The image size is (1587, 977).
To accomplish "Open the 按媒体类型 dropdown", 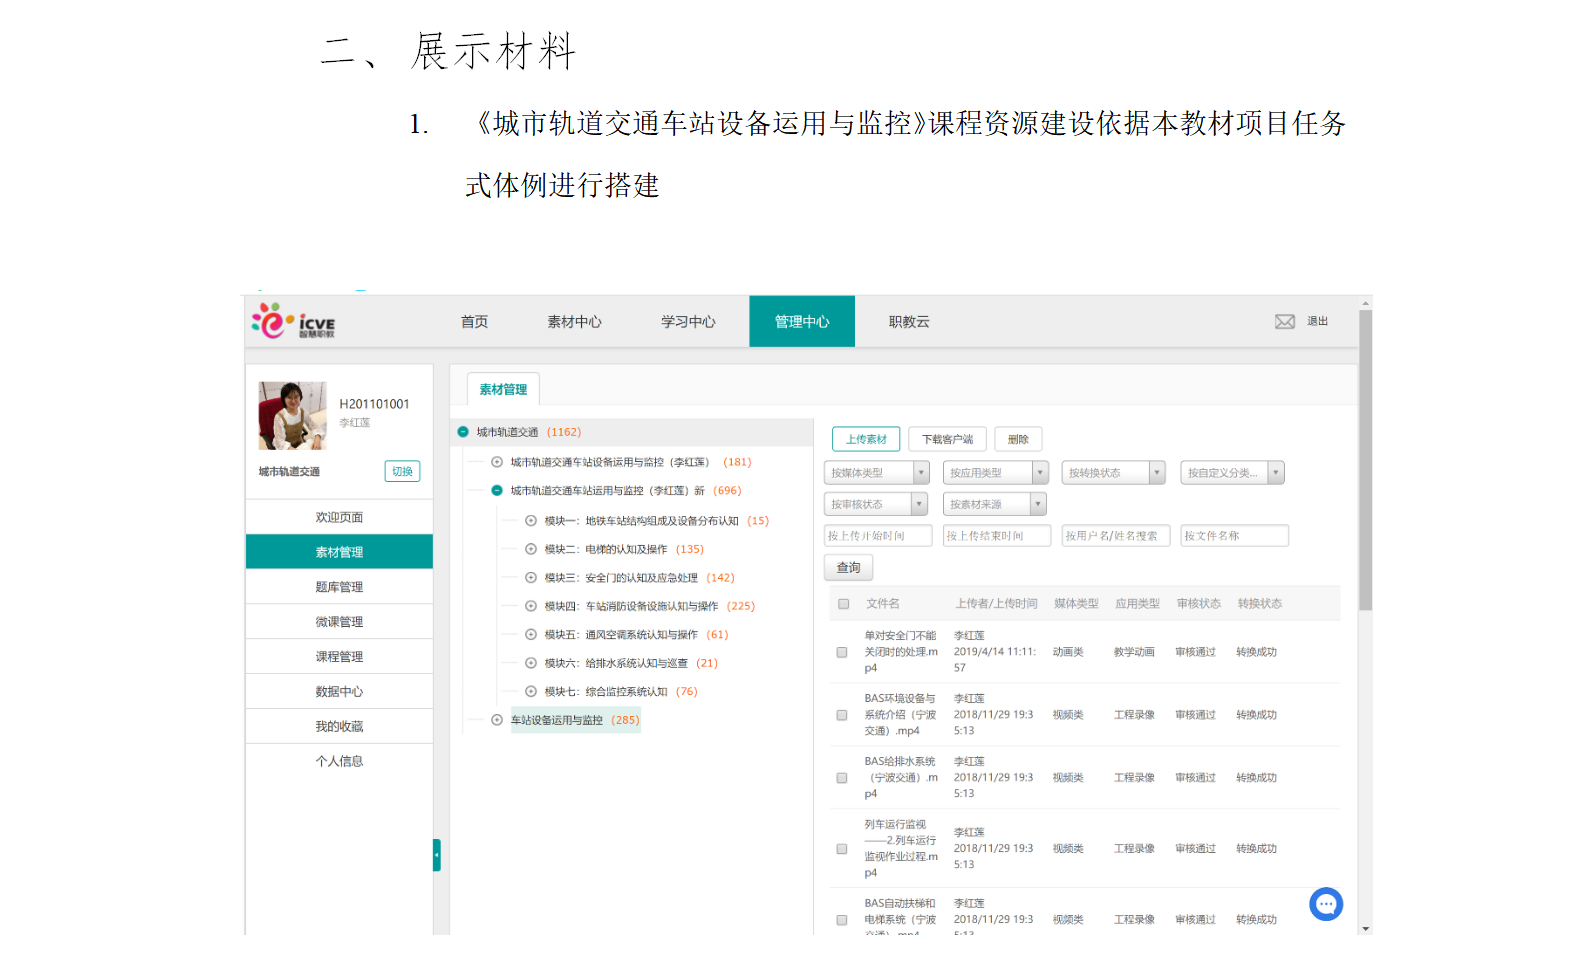I will [877, 473].
